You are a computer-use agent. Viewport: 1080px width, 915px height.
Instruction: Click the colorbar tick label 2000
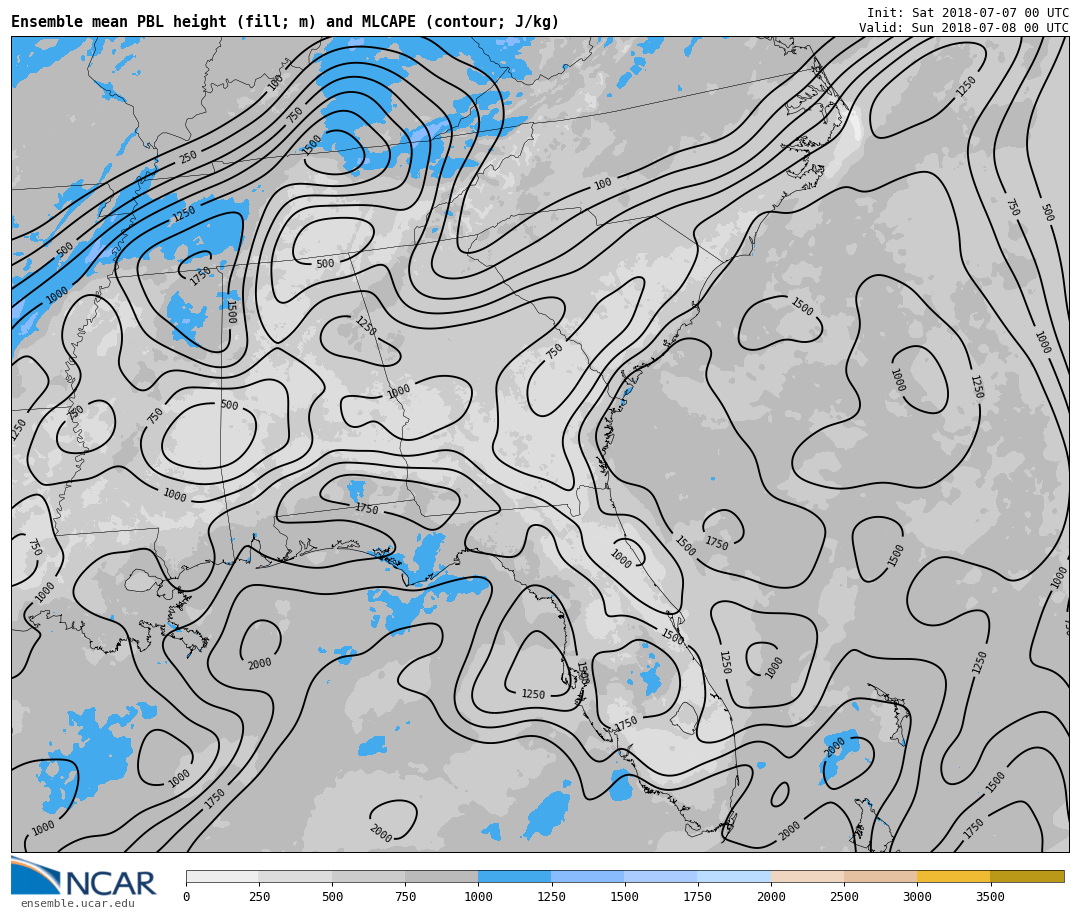(x=771, y=896)
